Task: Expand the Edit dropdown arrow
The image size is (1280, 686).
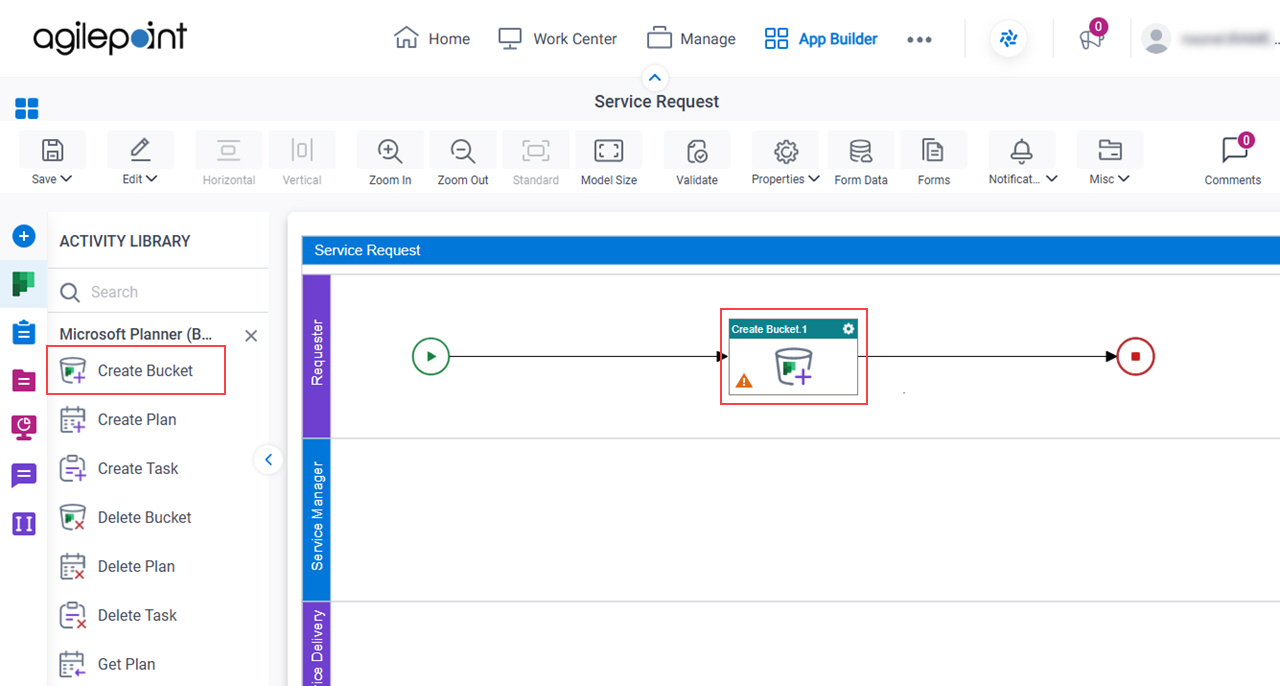Action: click(152, 179)
